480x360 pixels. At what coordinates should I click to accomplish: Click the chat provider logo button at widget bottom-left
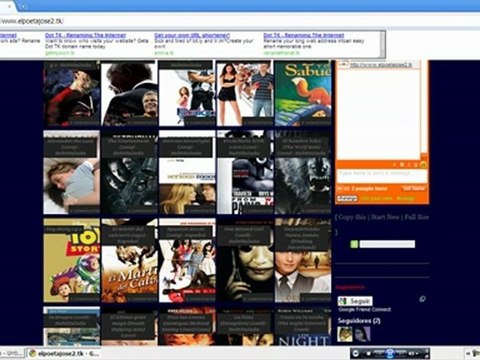(347, 198)
